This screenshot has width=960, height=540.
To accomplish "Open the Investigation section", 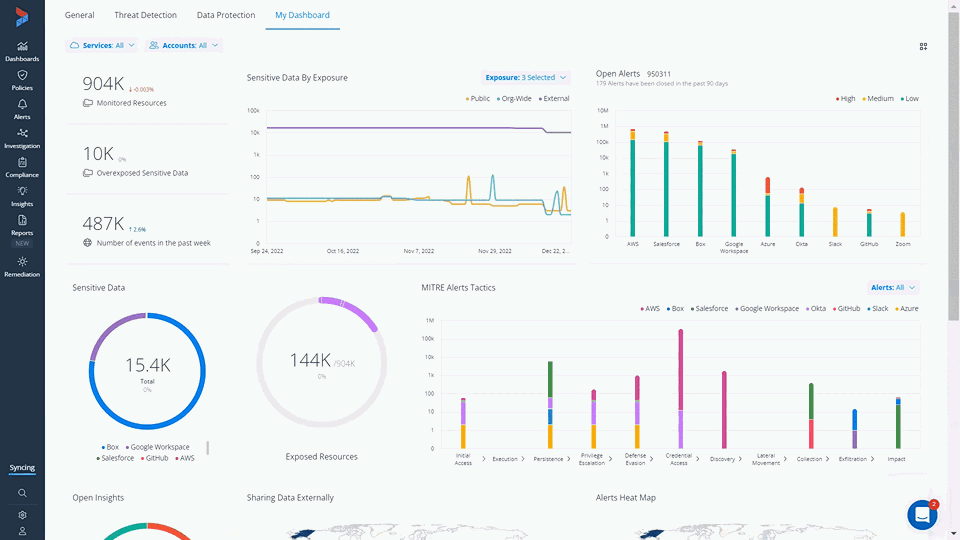I will [x=22, y=138].
